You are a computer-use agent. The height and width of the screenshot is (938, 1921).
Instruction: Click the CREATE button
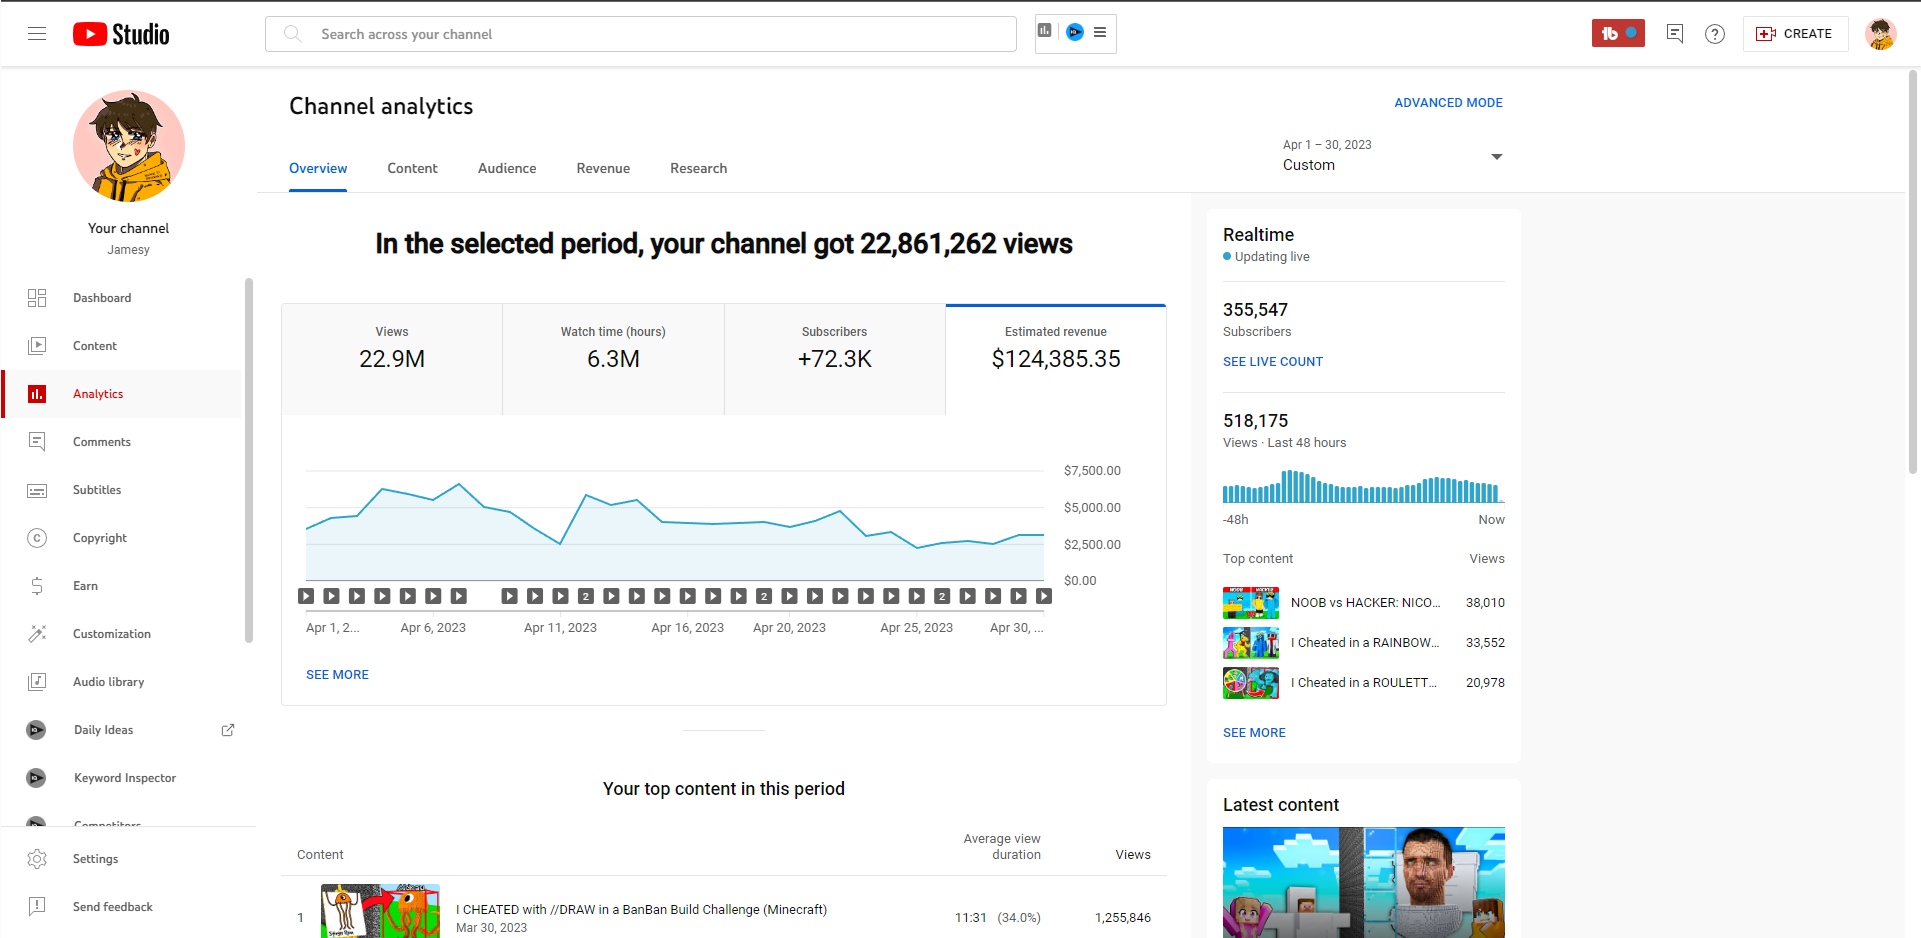1795,34
